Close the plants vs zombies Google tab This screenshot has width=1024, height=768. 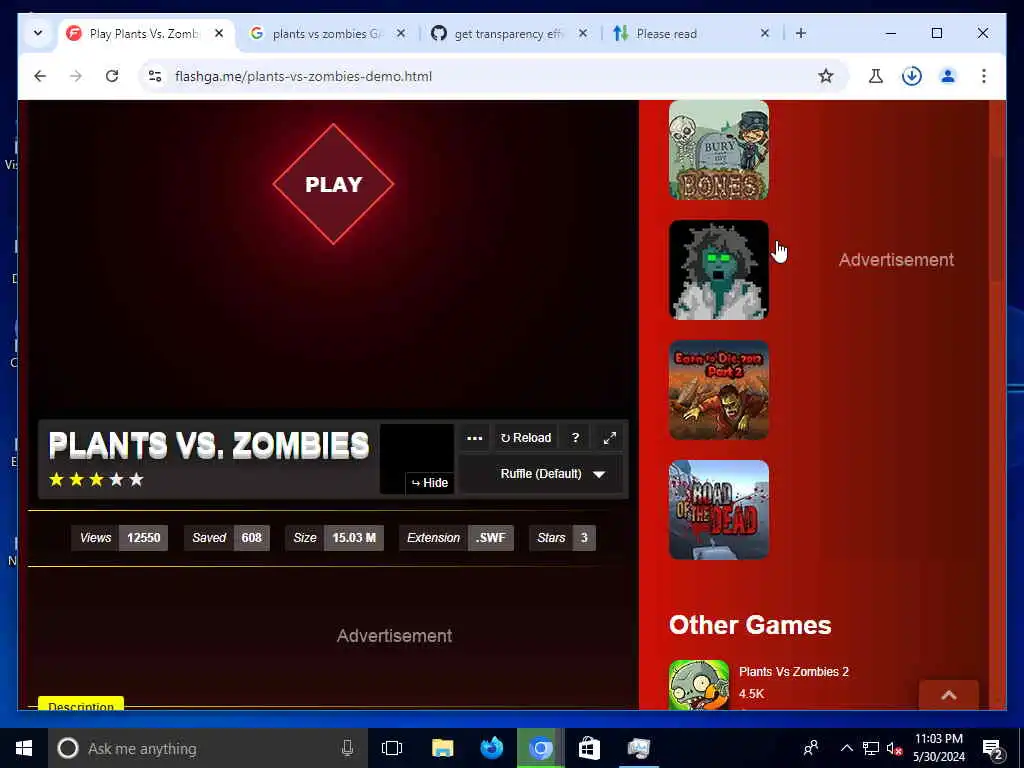(401, 33)
